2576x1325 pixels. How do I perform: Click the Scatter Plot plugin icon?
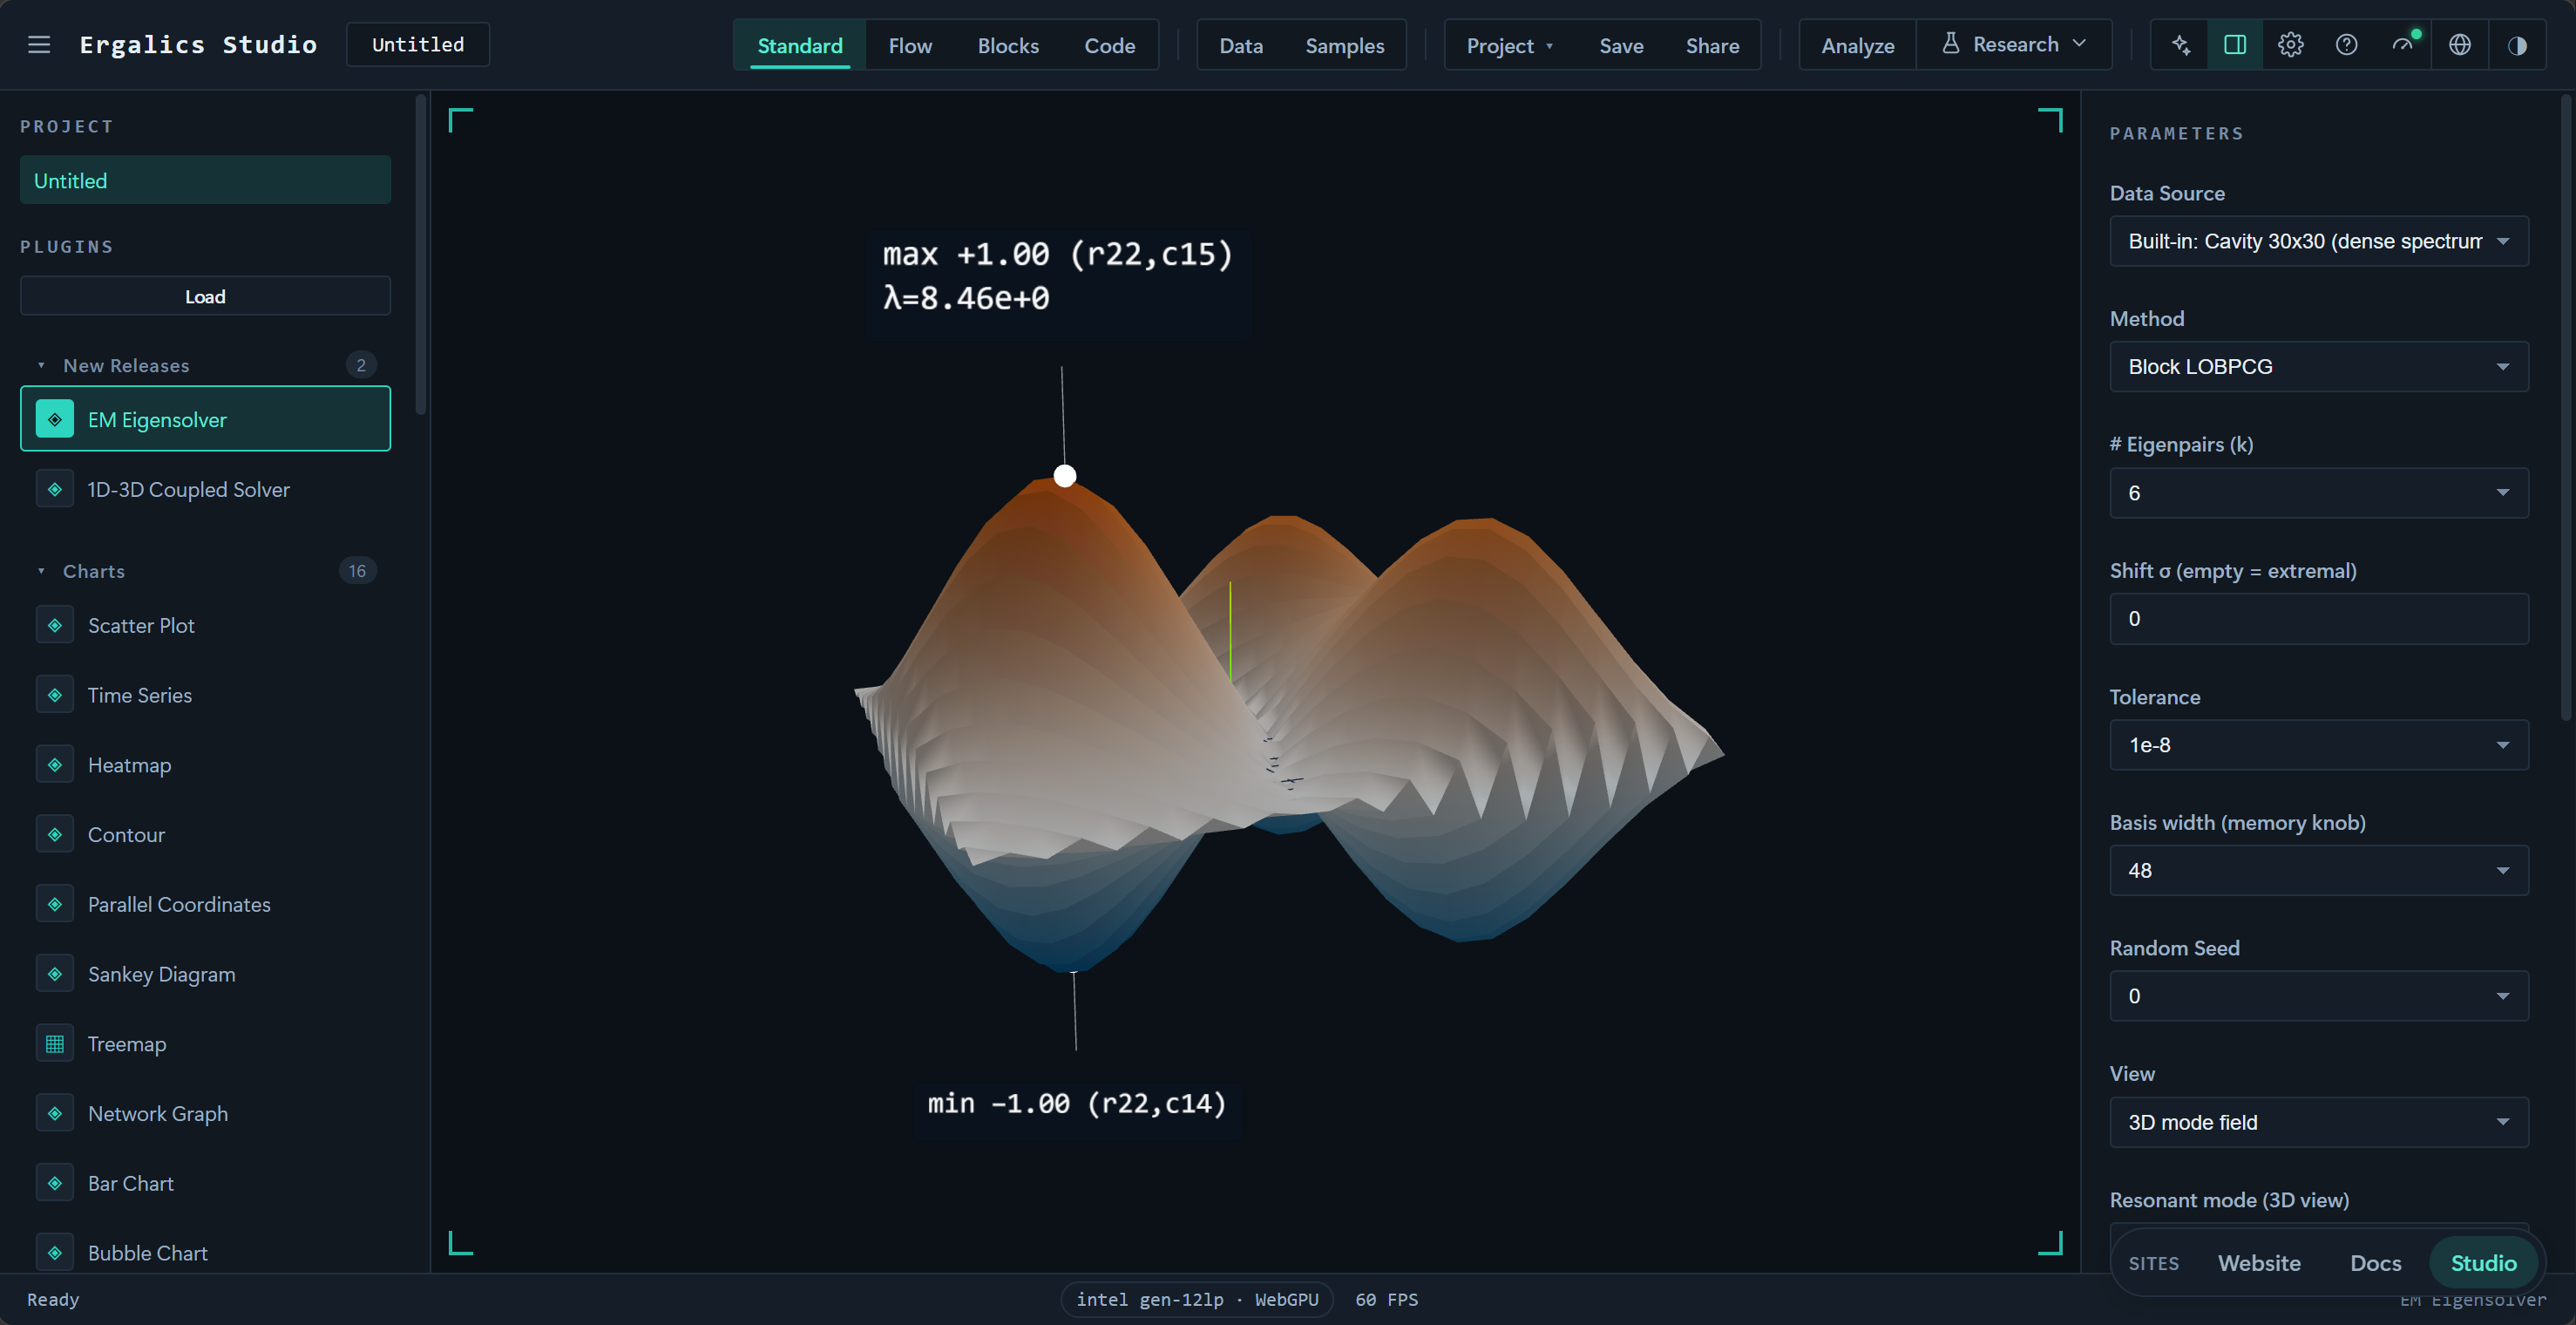coord(55,625)
